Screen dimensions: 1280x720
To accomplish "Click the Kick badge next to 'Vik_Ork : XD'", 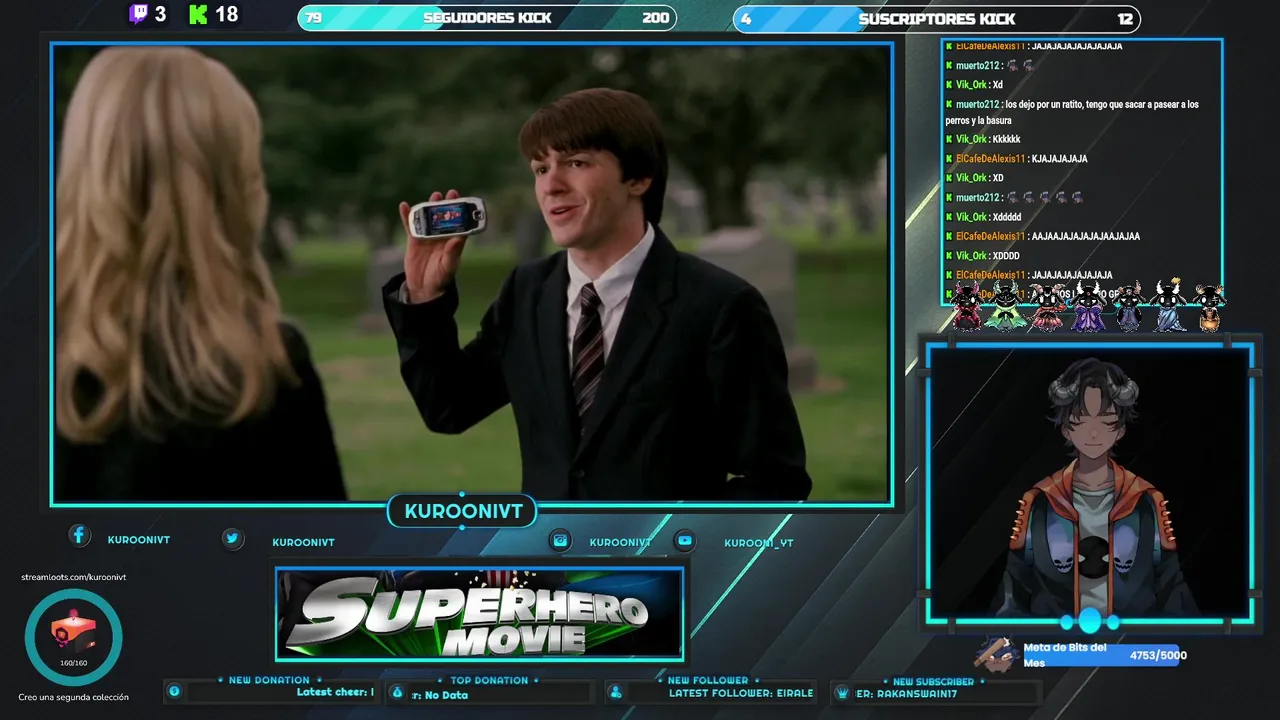I will pyautogui.click(x=949, y=178).
